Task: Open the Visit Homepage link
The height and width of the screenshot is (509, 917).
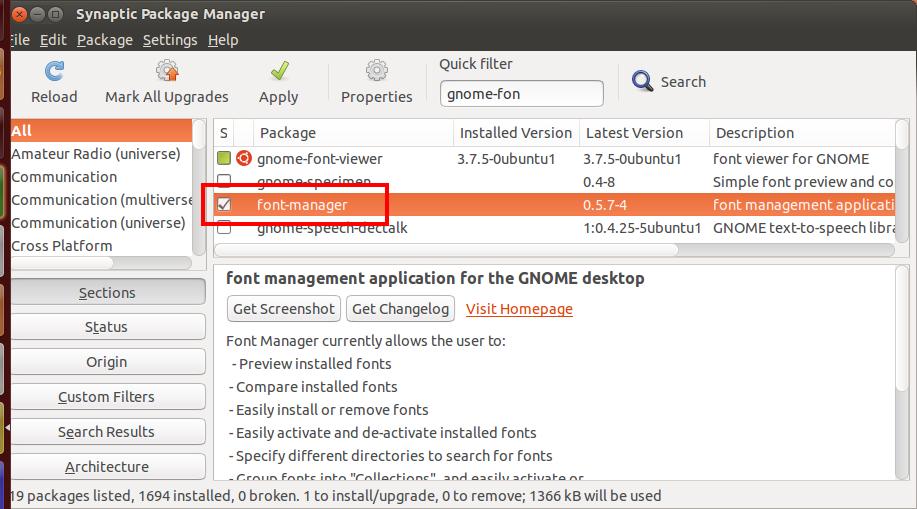Action: (x=519, y=309)
